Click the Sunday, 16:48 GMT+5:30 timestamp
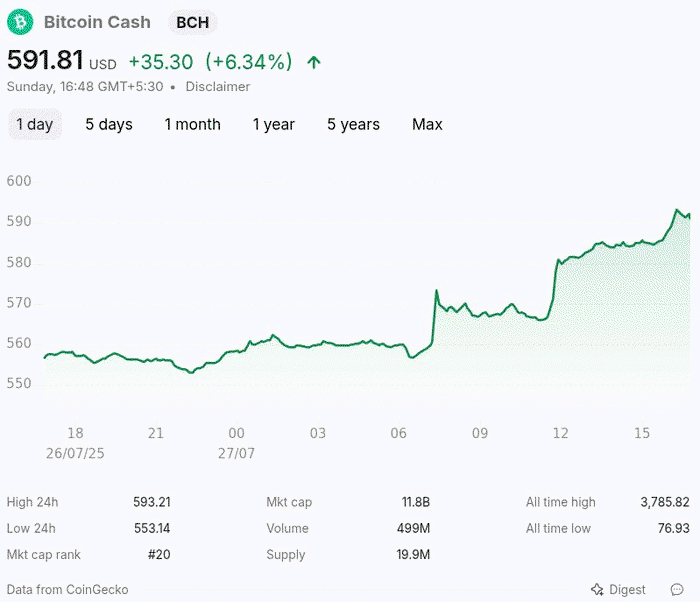Screen dimensions: 700x602 pyautogui.click(x=85, y=87)
